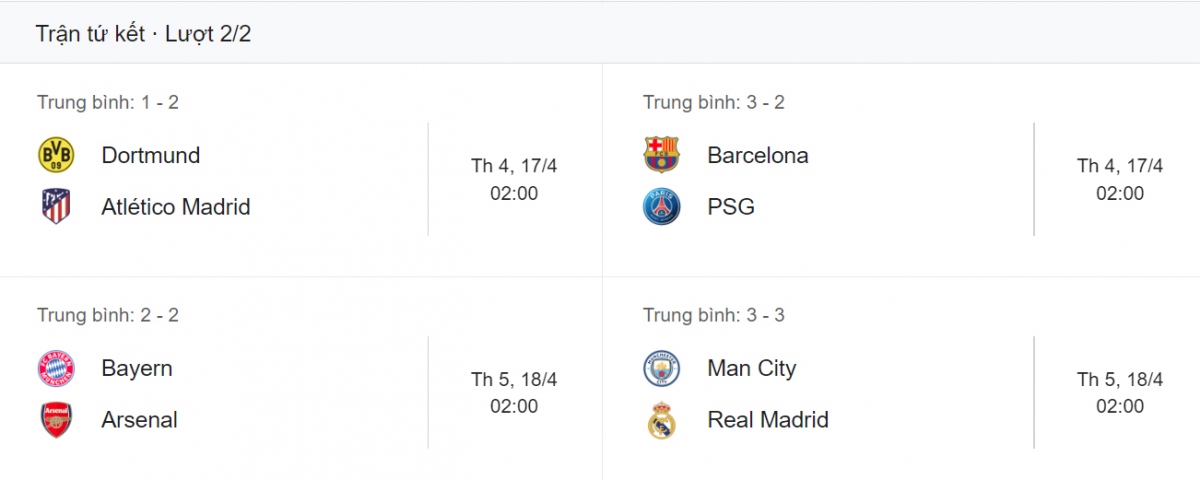1200x480 pixels.
Task: Open the Atlético Madrid team name link
Action: click(176, 207)
